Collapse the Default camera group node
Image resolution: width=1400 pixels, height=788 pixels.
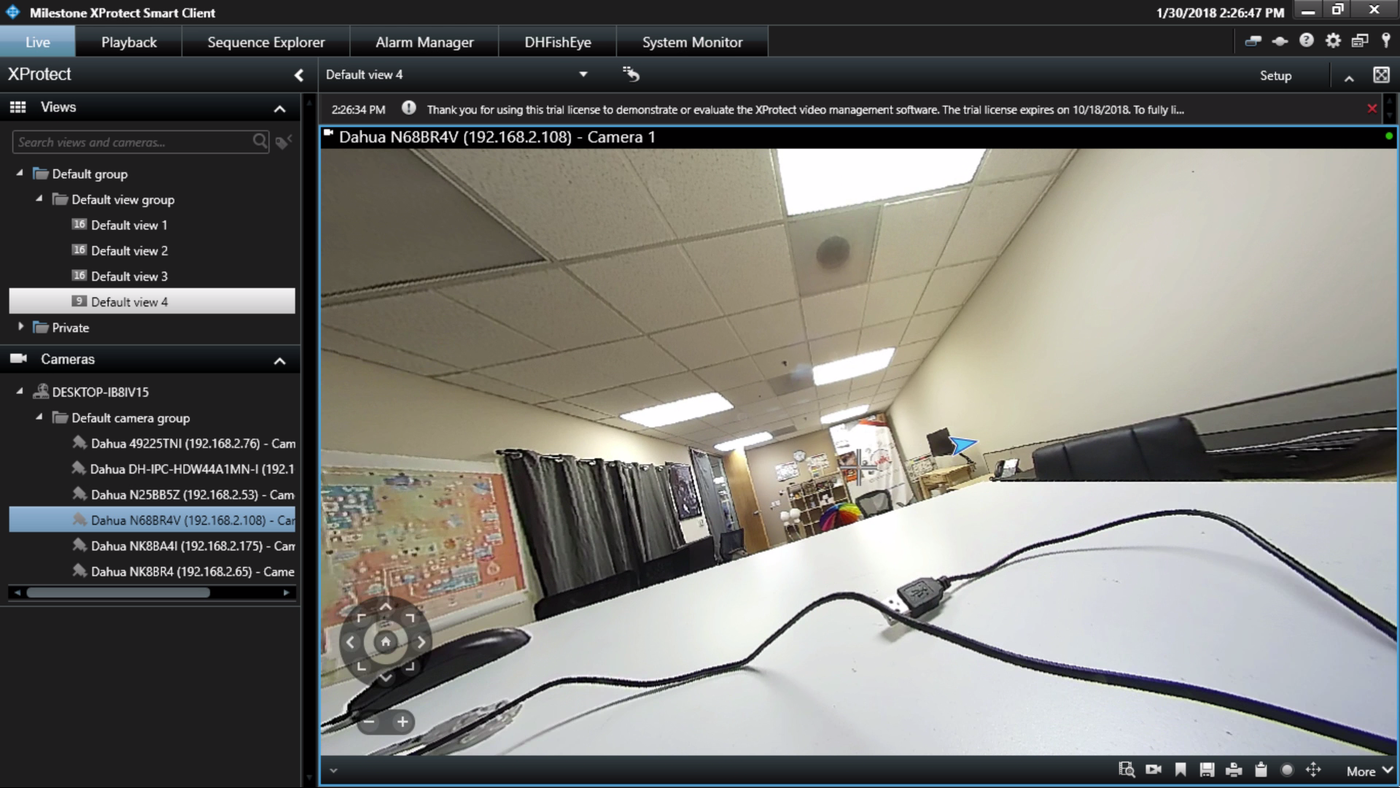click(39, 418)
